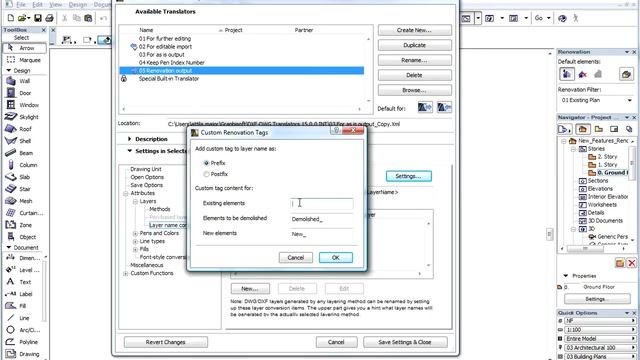
Task: Click the Rename translator button
Action: (415, 60)
